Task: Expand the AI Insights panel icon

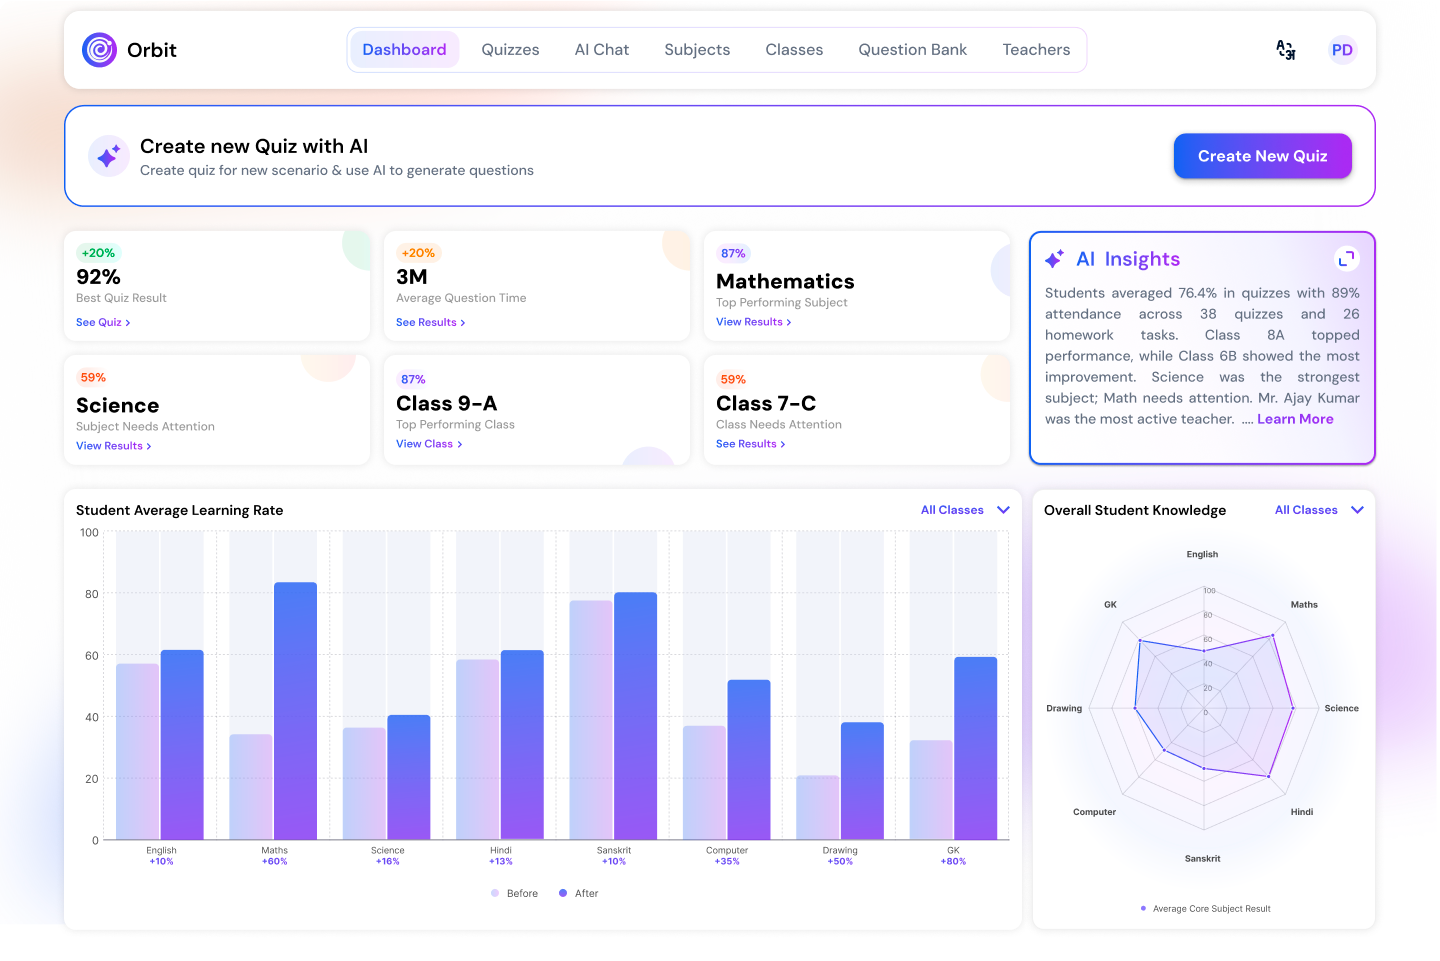Action: (x=1346, y=259)
